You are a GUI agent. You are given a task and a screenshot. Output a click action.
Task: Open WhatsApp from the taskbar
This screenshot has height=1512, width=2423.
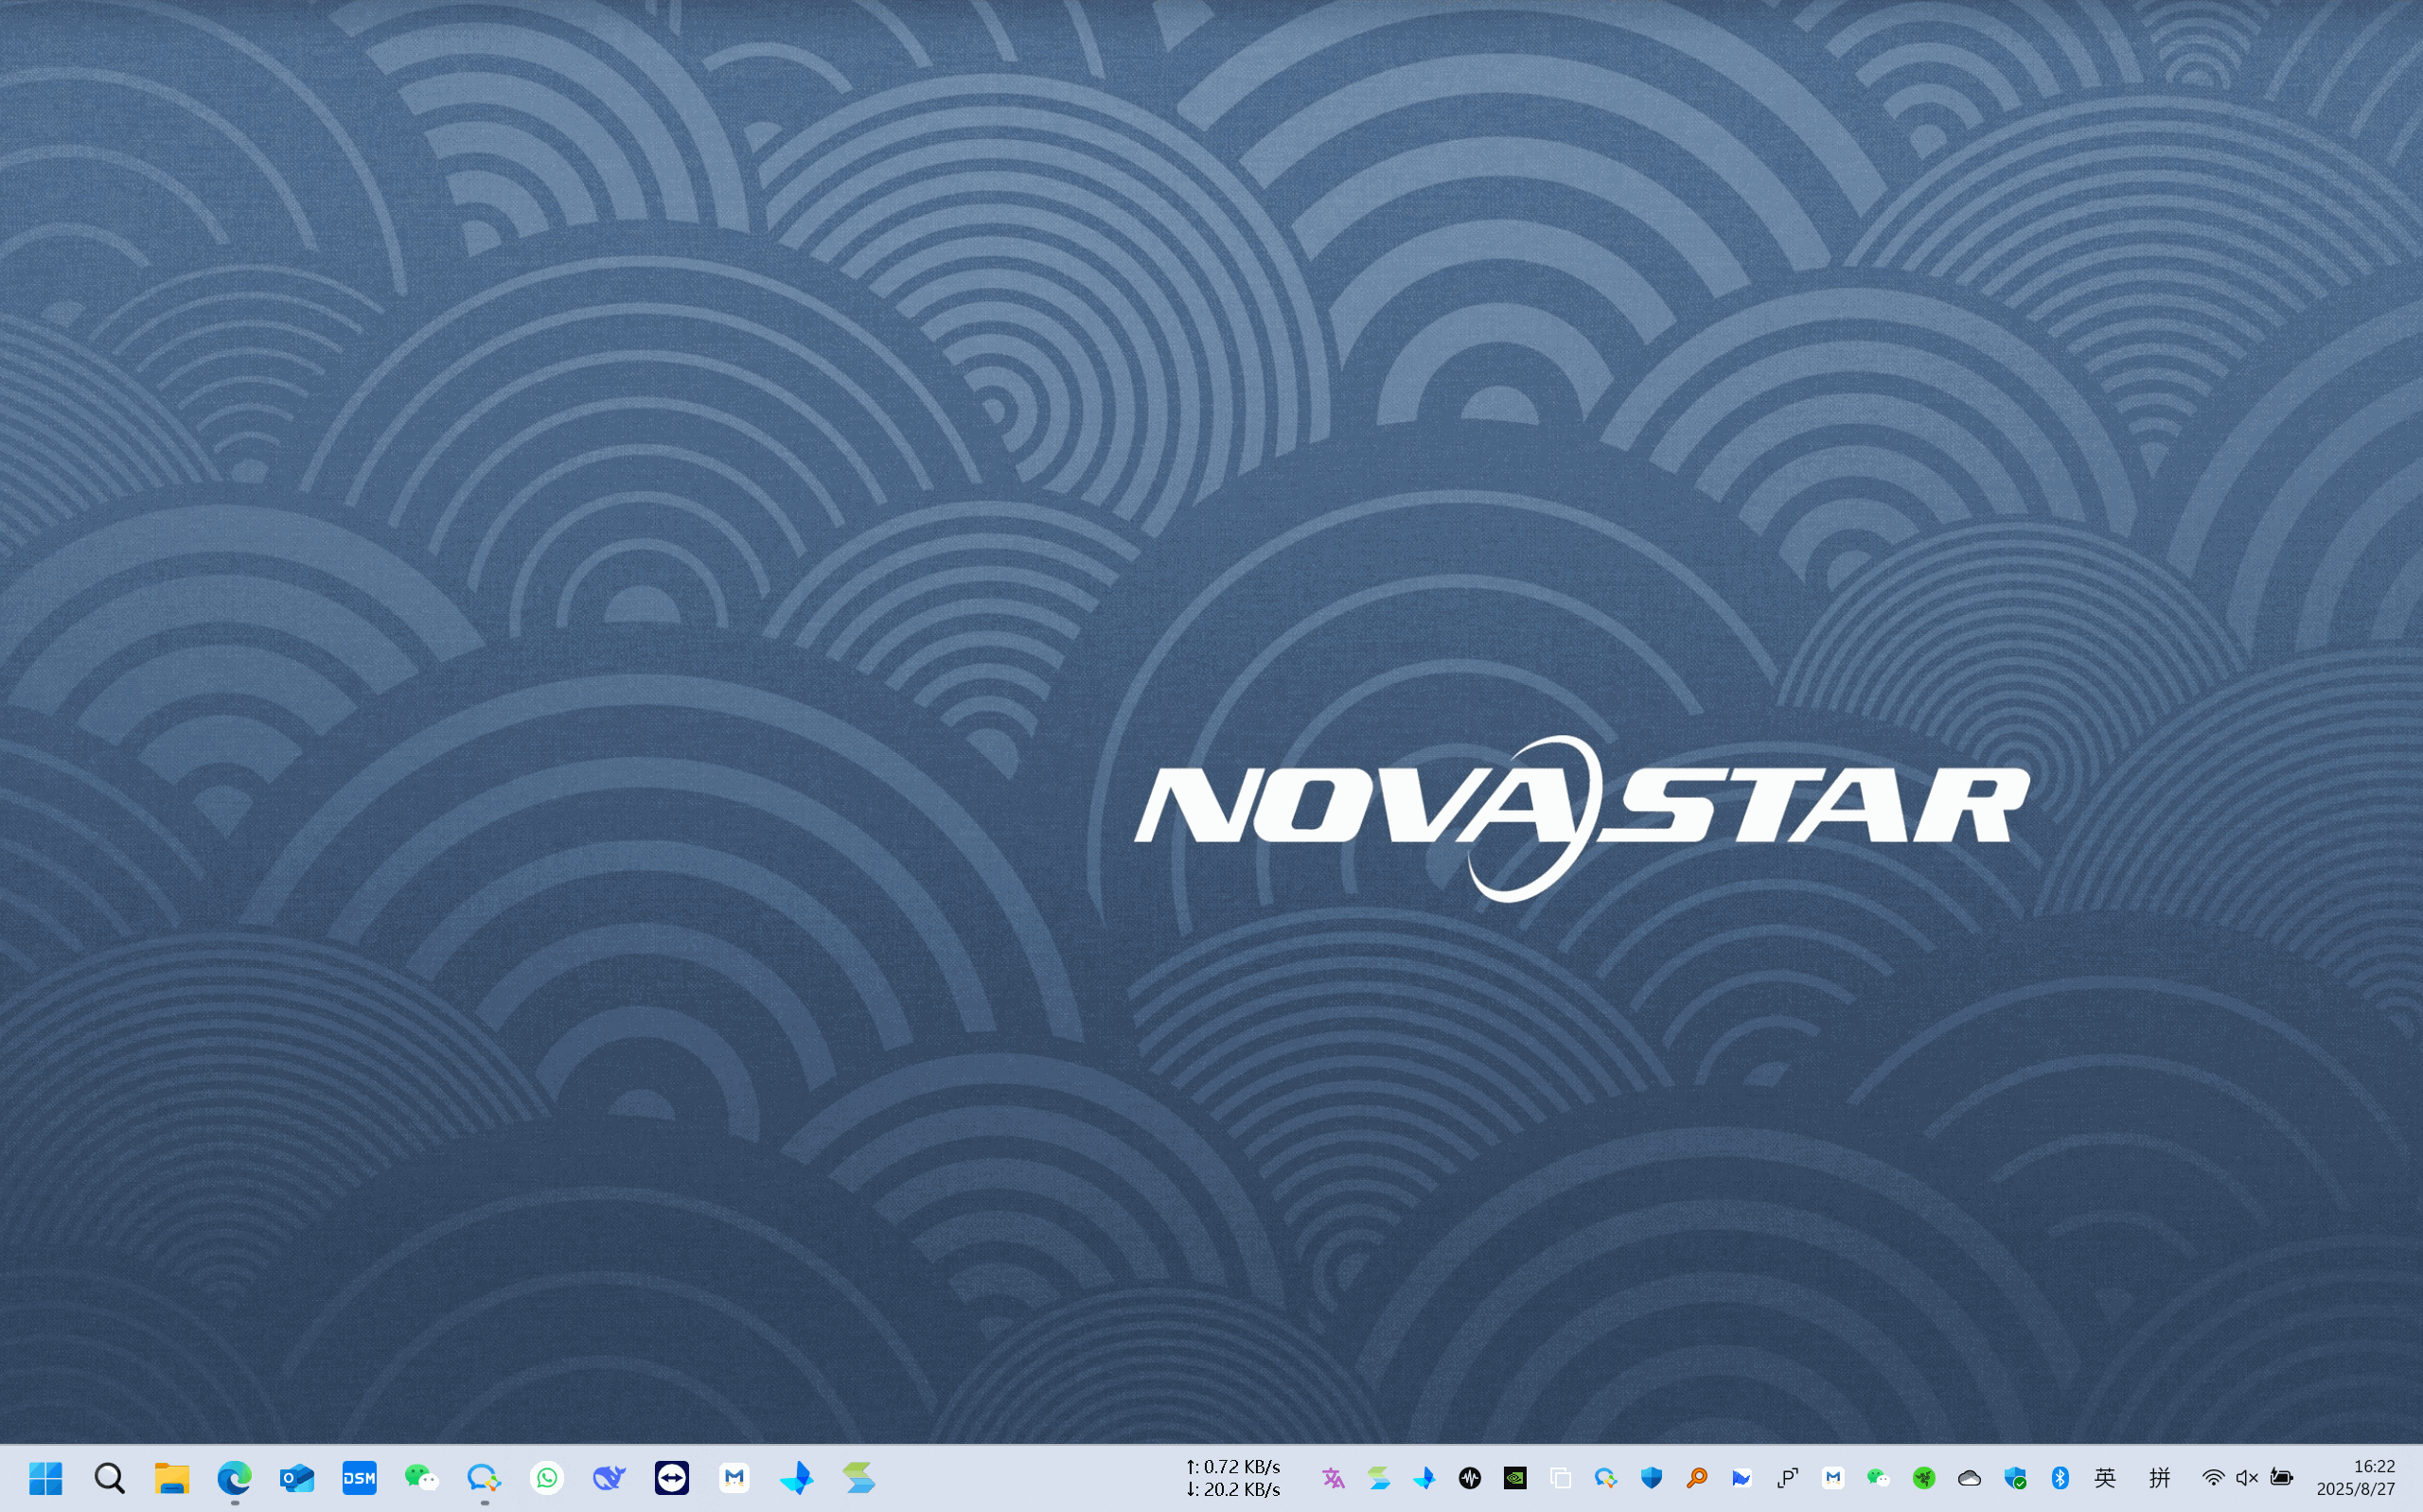coord(547,1477)
